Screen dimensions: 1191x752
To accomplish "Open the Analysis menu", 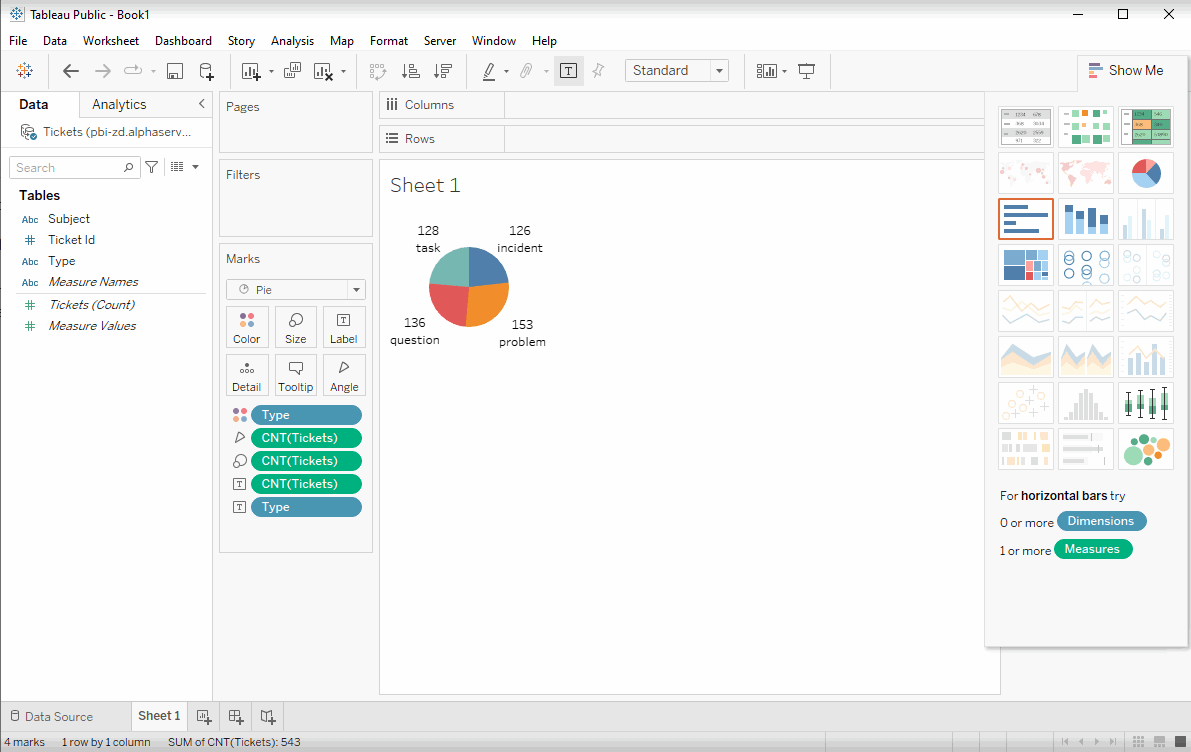I will tap(292, 41).
